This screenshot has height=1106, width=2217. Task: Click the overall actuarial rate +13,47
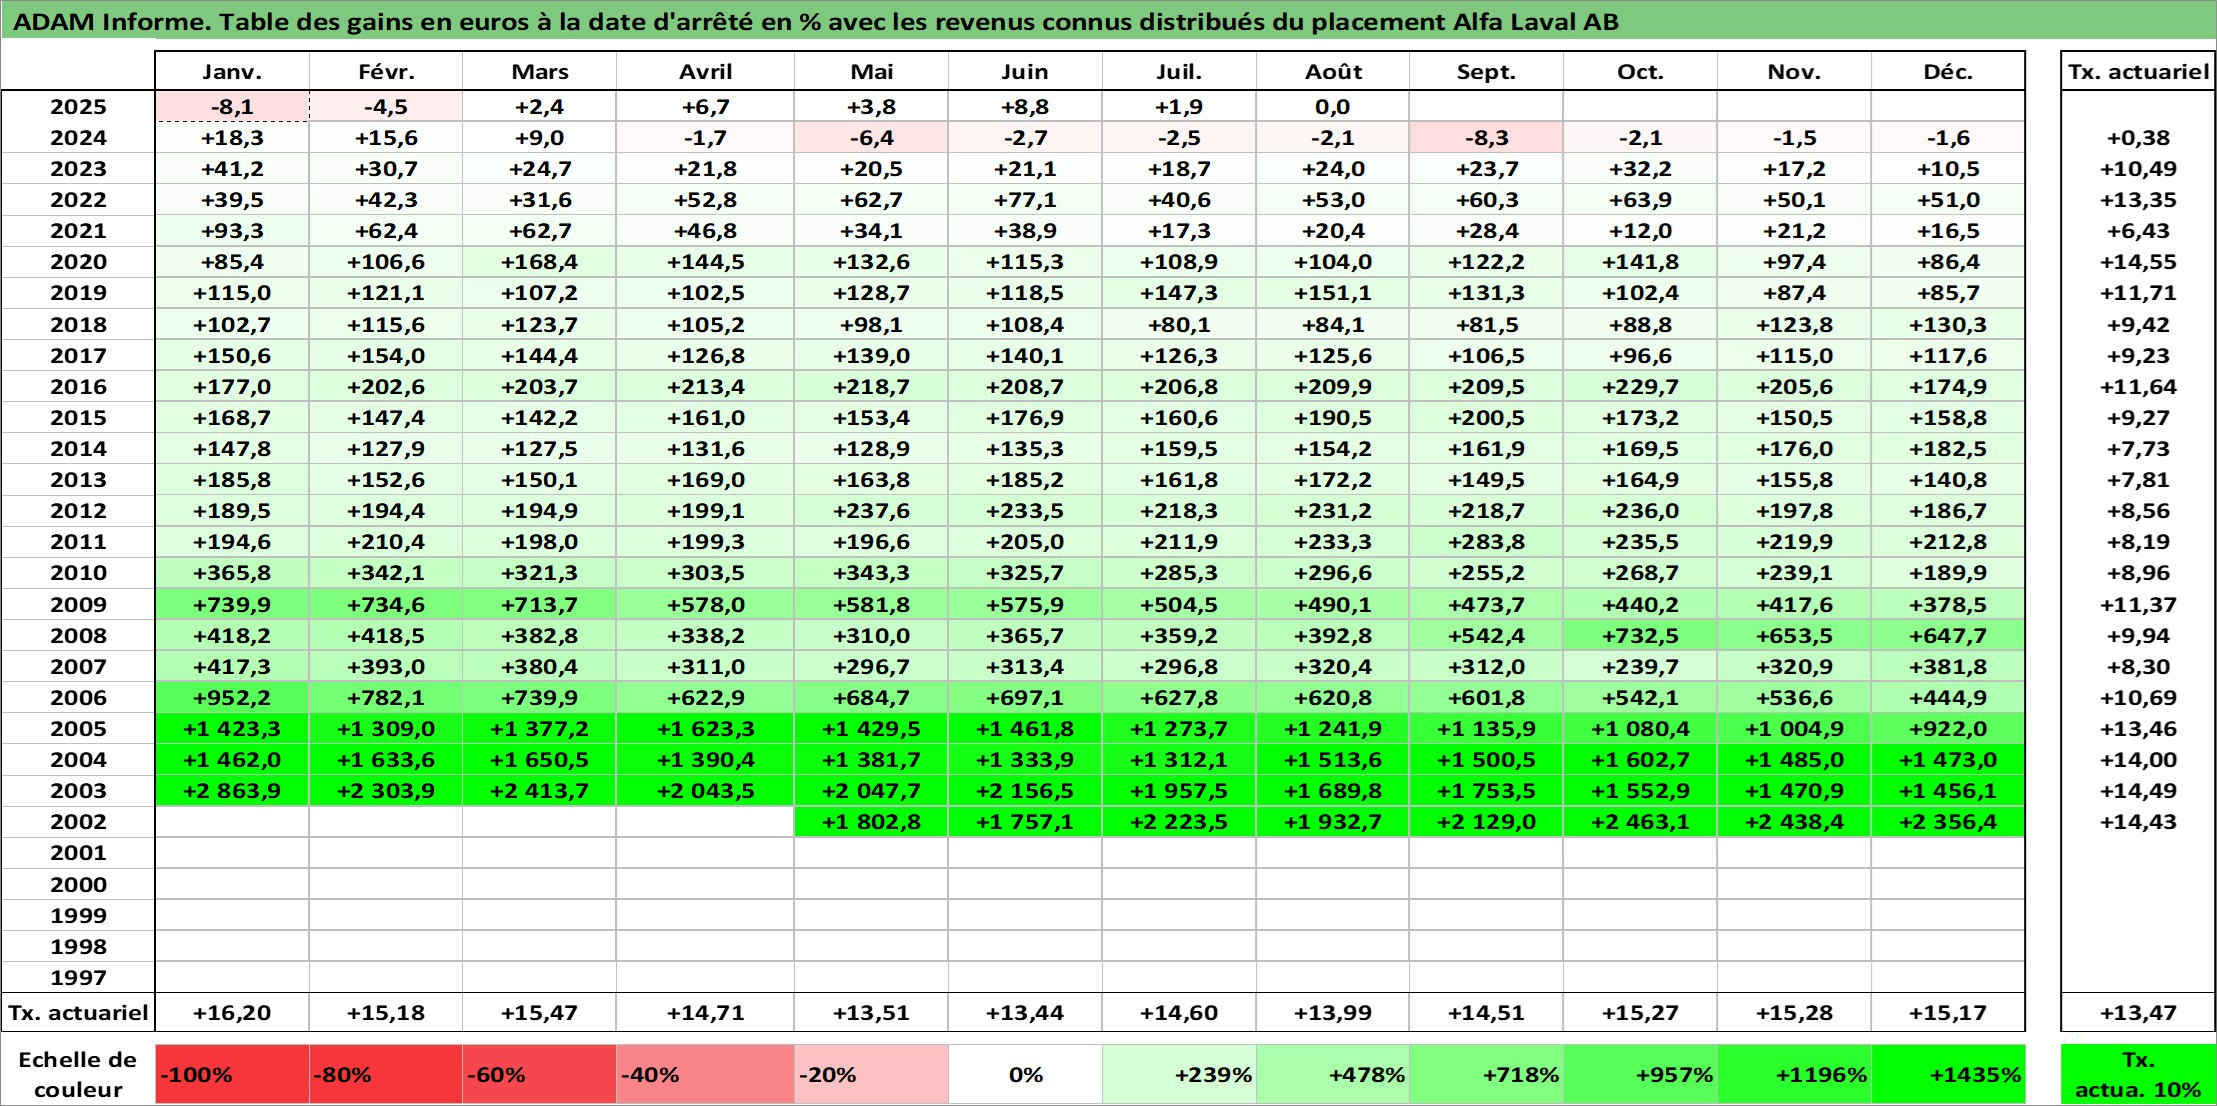pos(2138,1013)
